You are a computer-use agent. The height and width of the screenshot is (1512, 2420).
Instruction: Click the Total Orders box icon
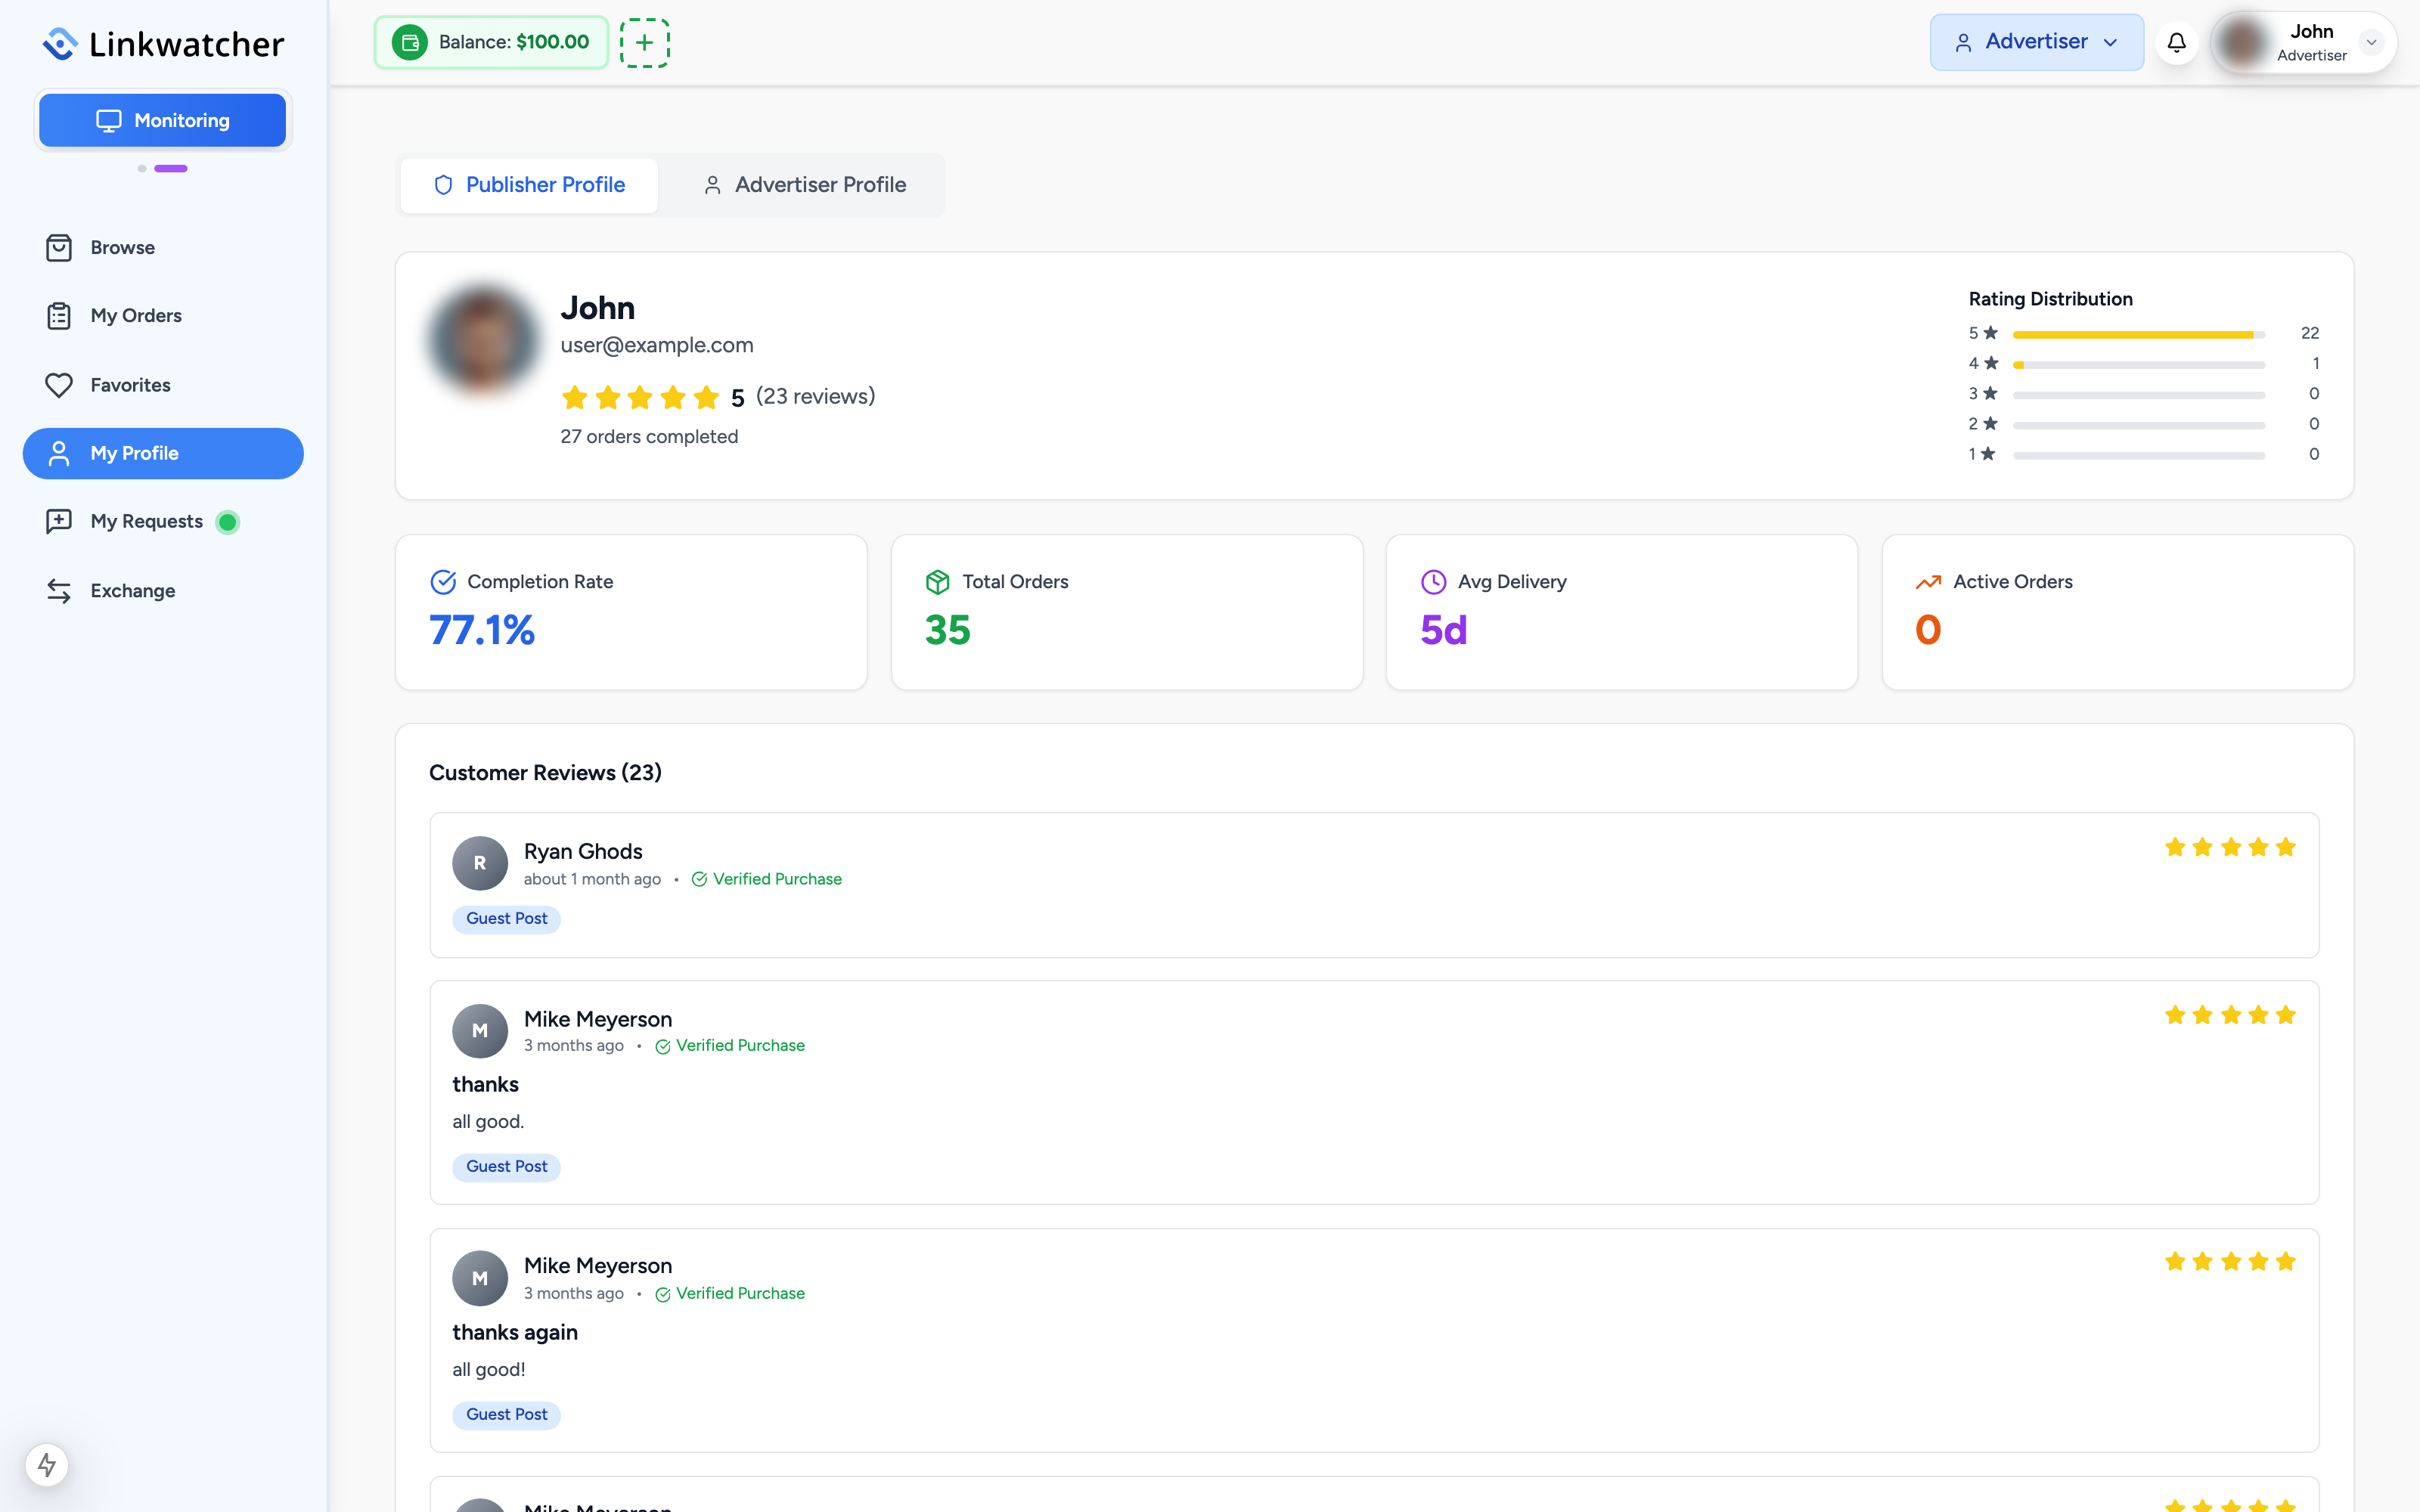937,582
